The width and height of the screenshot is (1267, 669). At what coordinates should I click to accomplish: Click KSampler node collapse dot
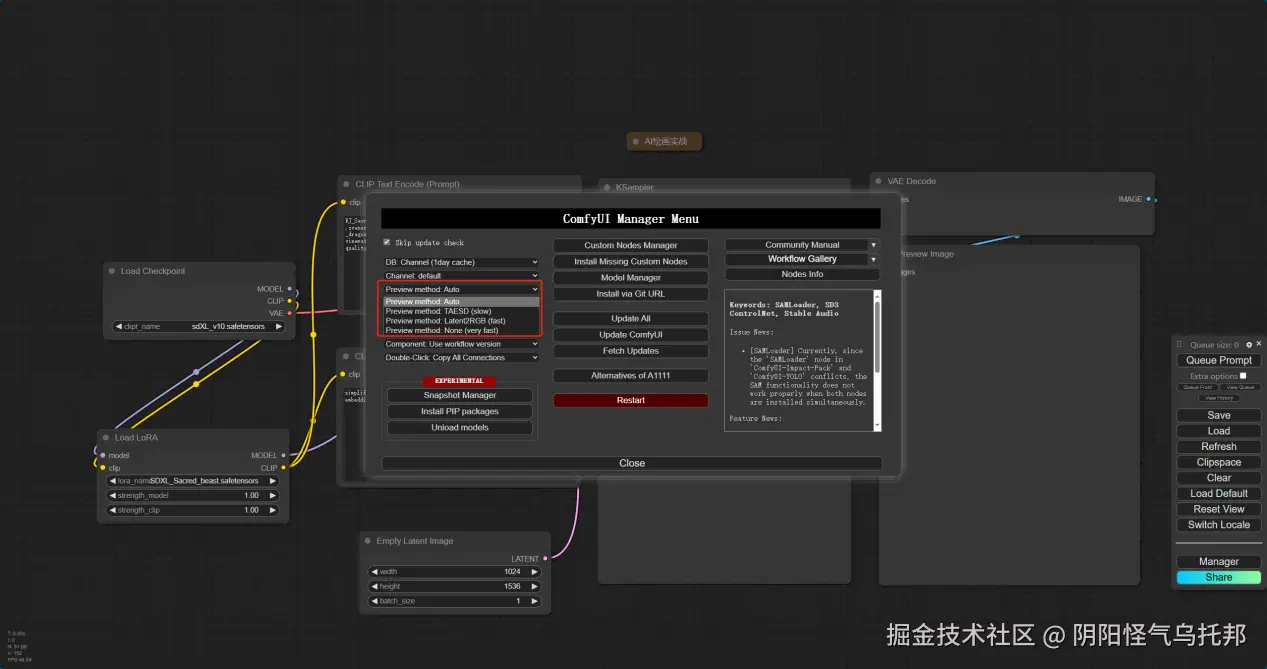pyautogui.click(x=606, y=186)
